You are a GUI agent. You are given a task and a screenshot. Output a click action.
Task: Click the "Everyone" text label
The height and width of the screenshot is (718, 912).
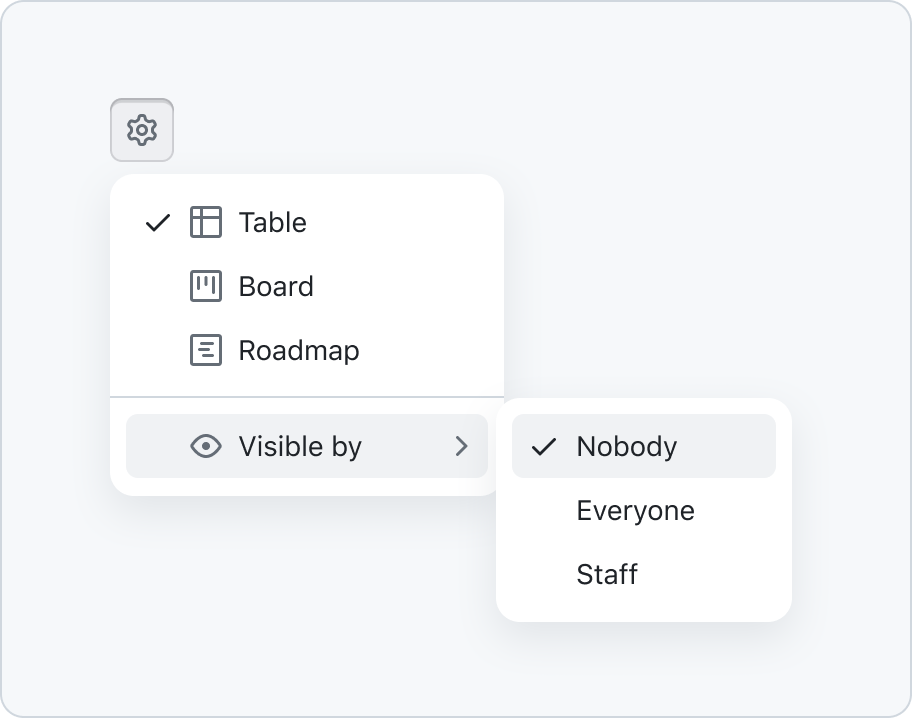[636, 511]
